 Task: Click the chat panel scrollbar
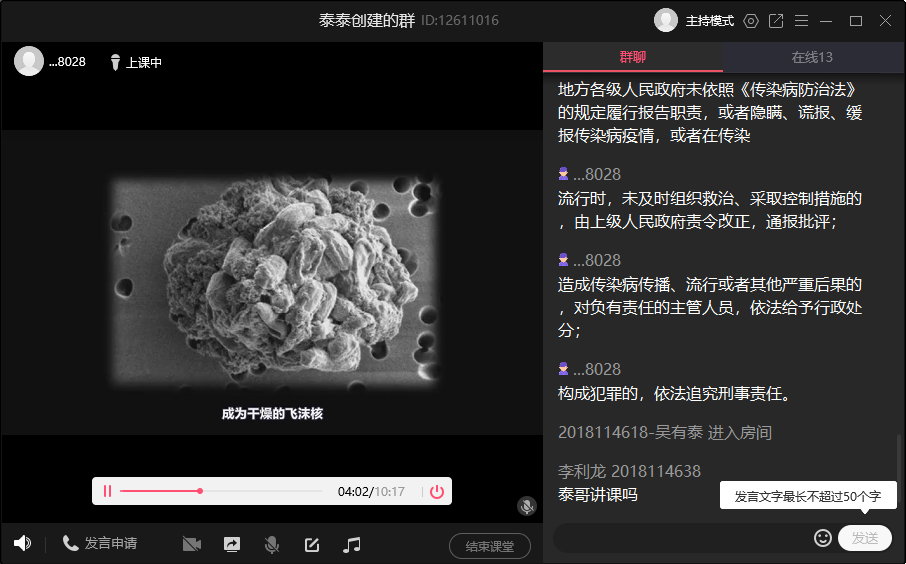click(898, 468)
